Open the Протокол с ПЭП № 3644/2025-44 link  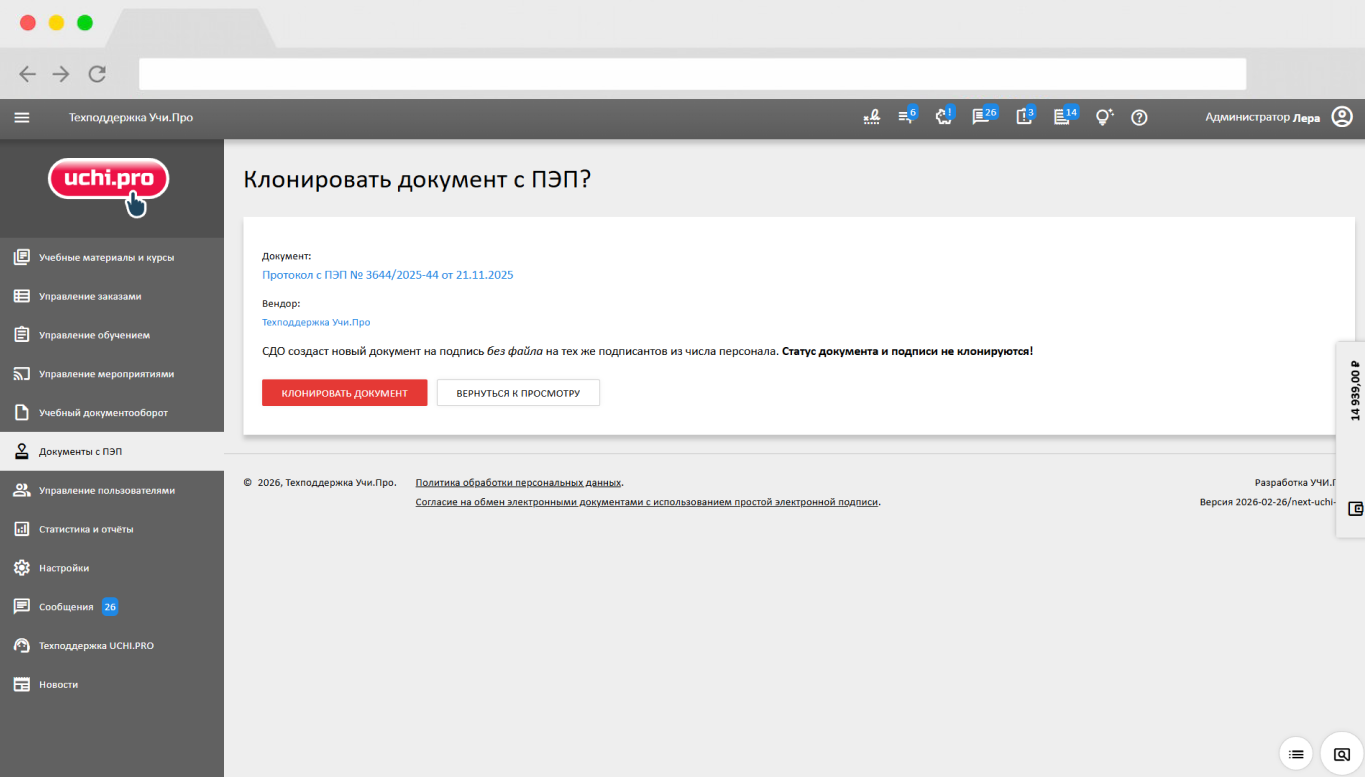click(x=387, y=274)
